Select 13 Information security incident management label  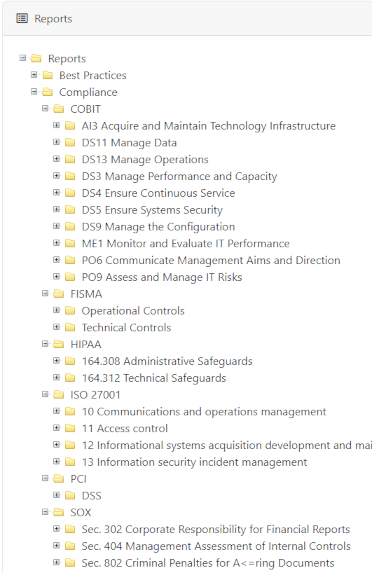click(194, 462)
